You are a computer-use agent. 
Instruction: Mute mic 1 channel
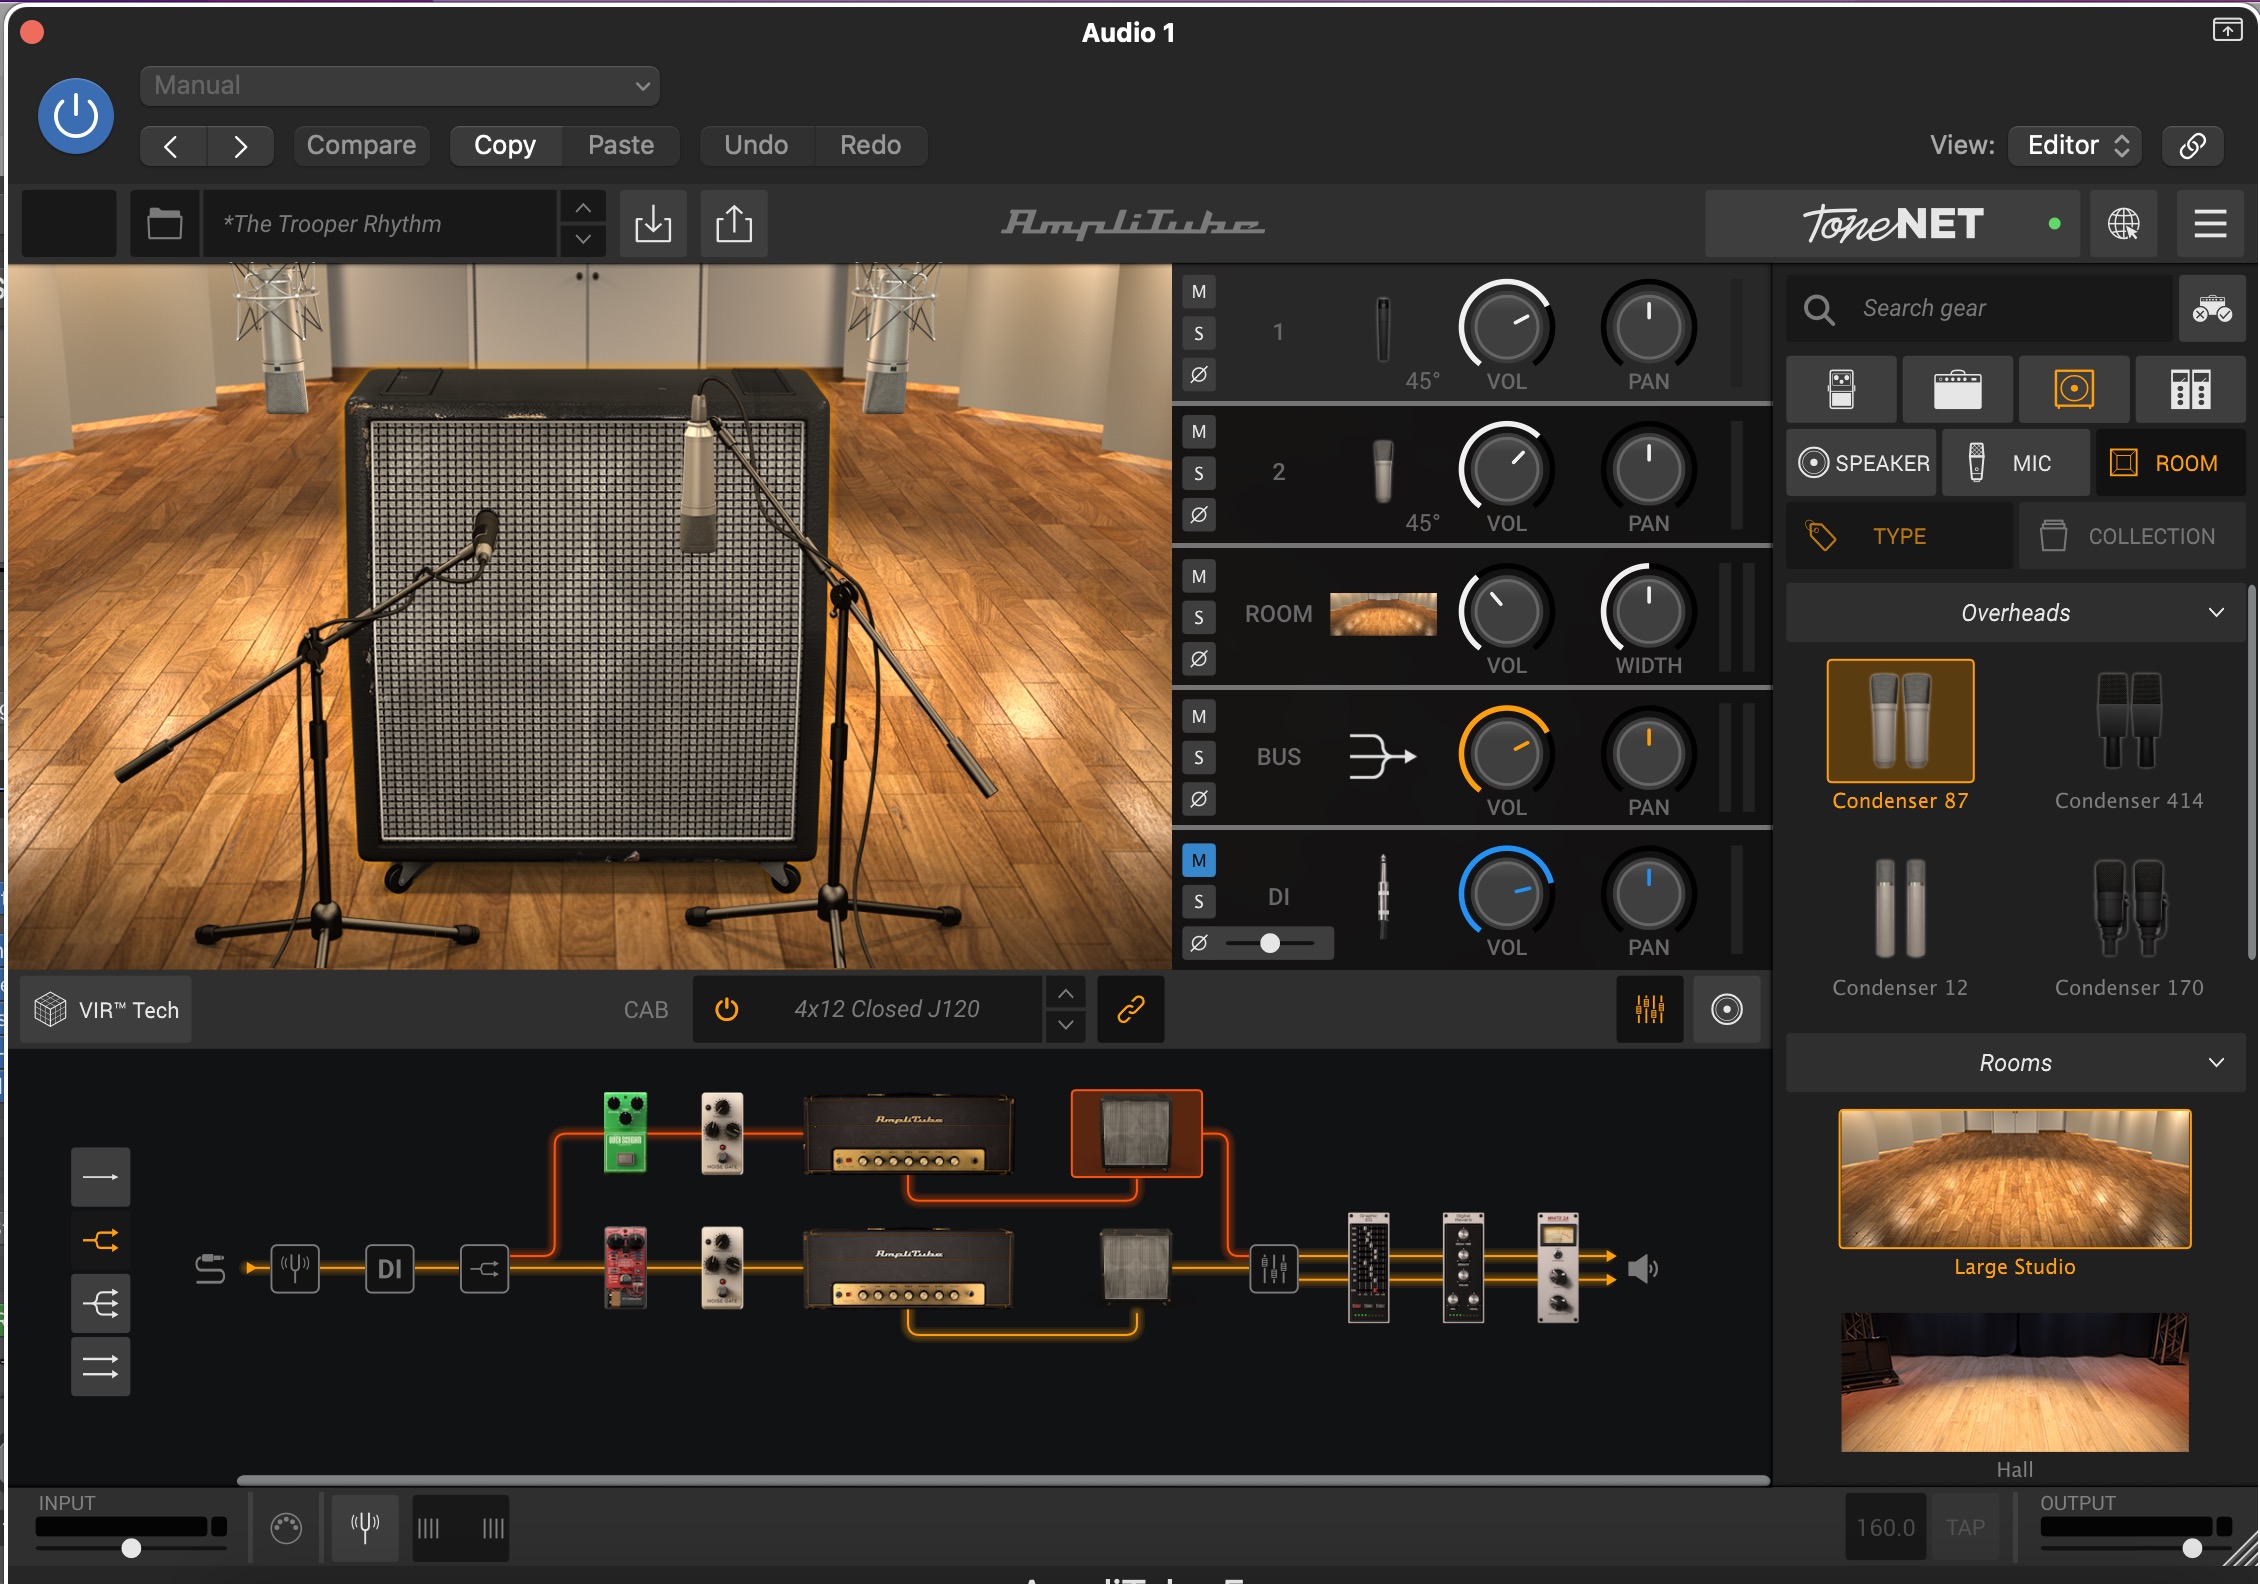coord(1198,292)
